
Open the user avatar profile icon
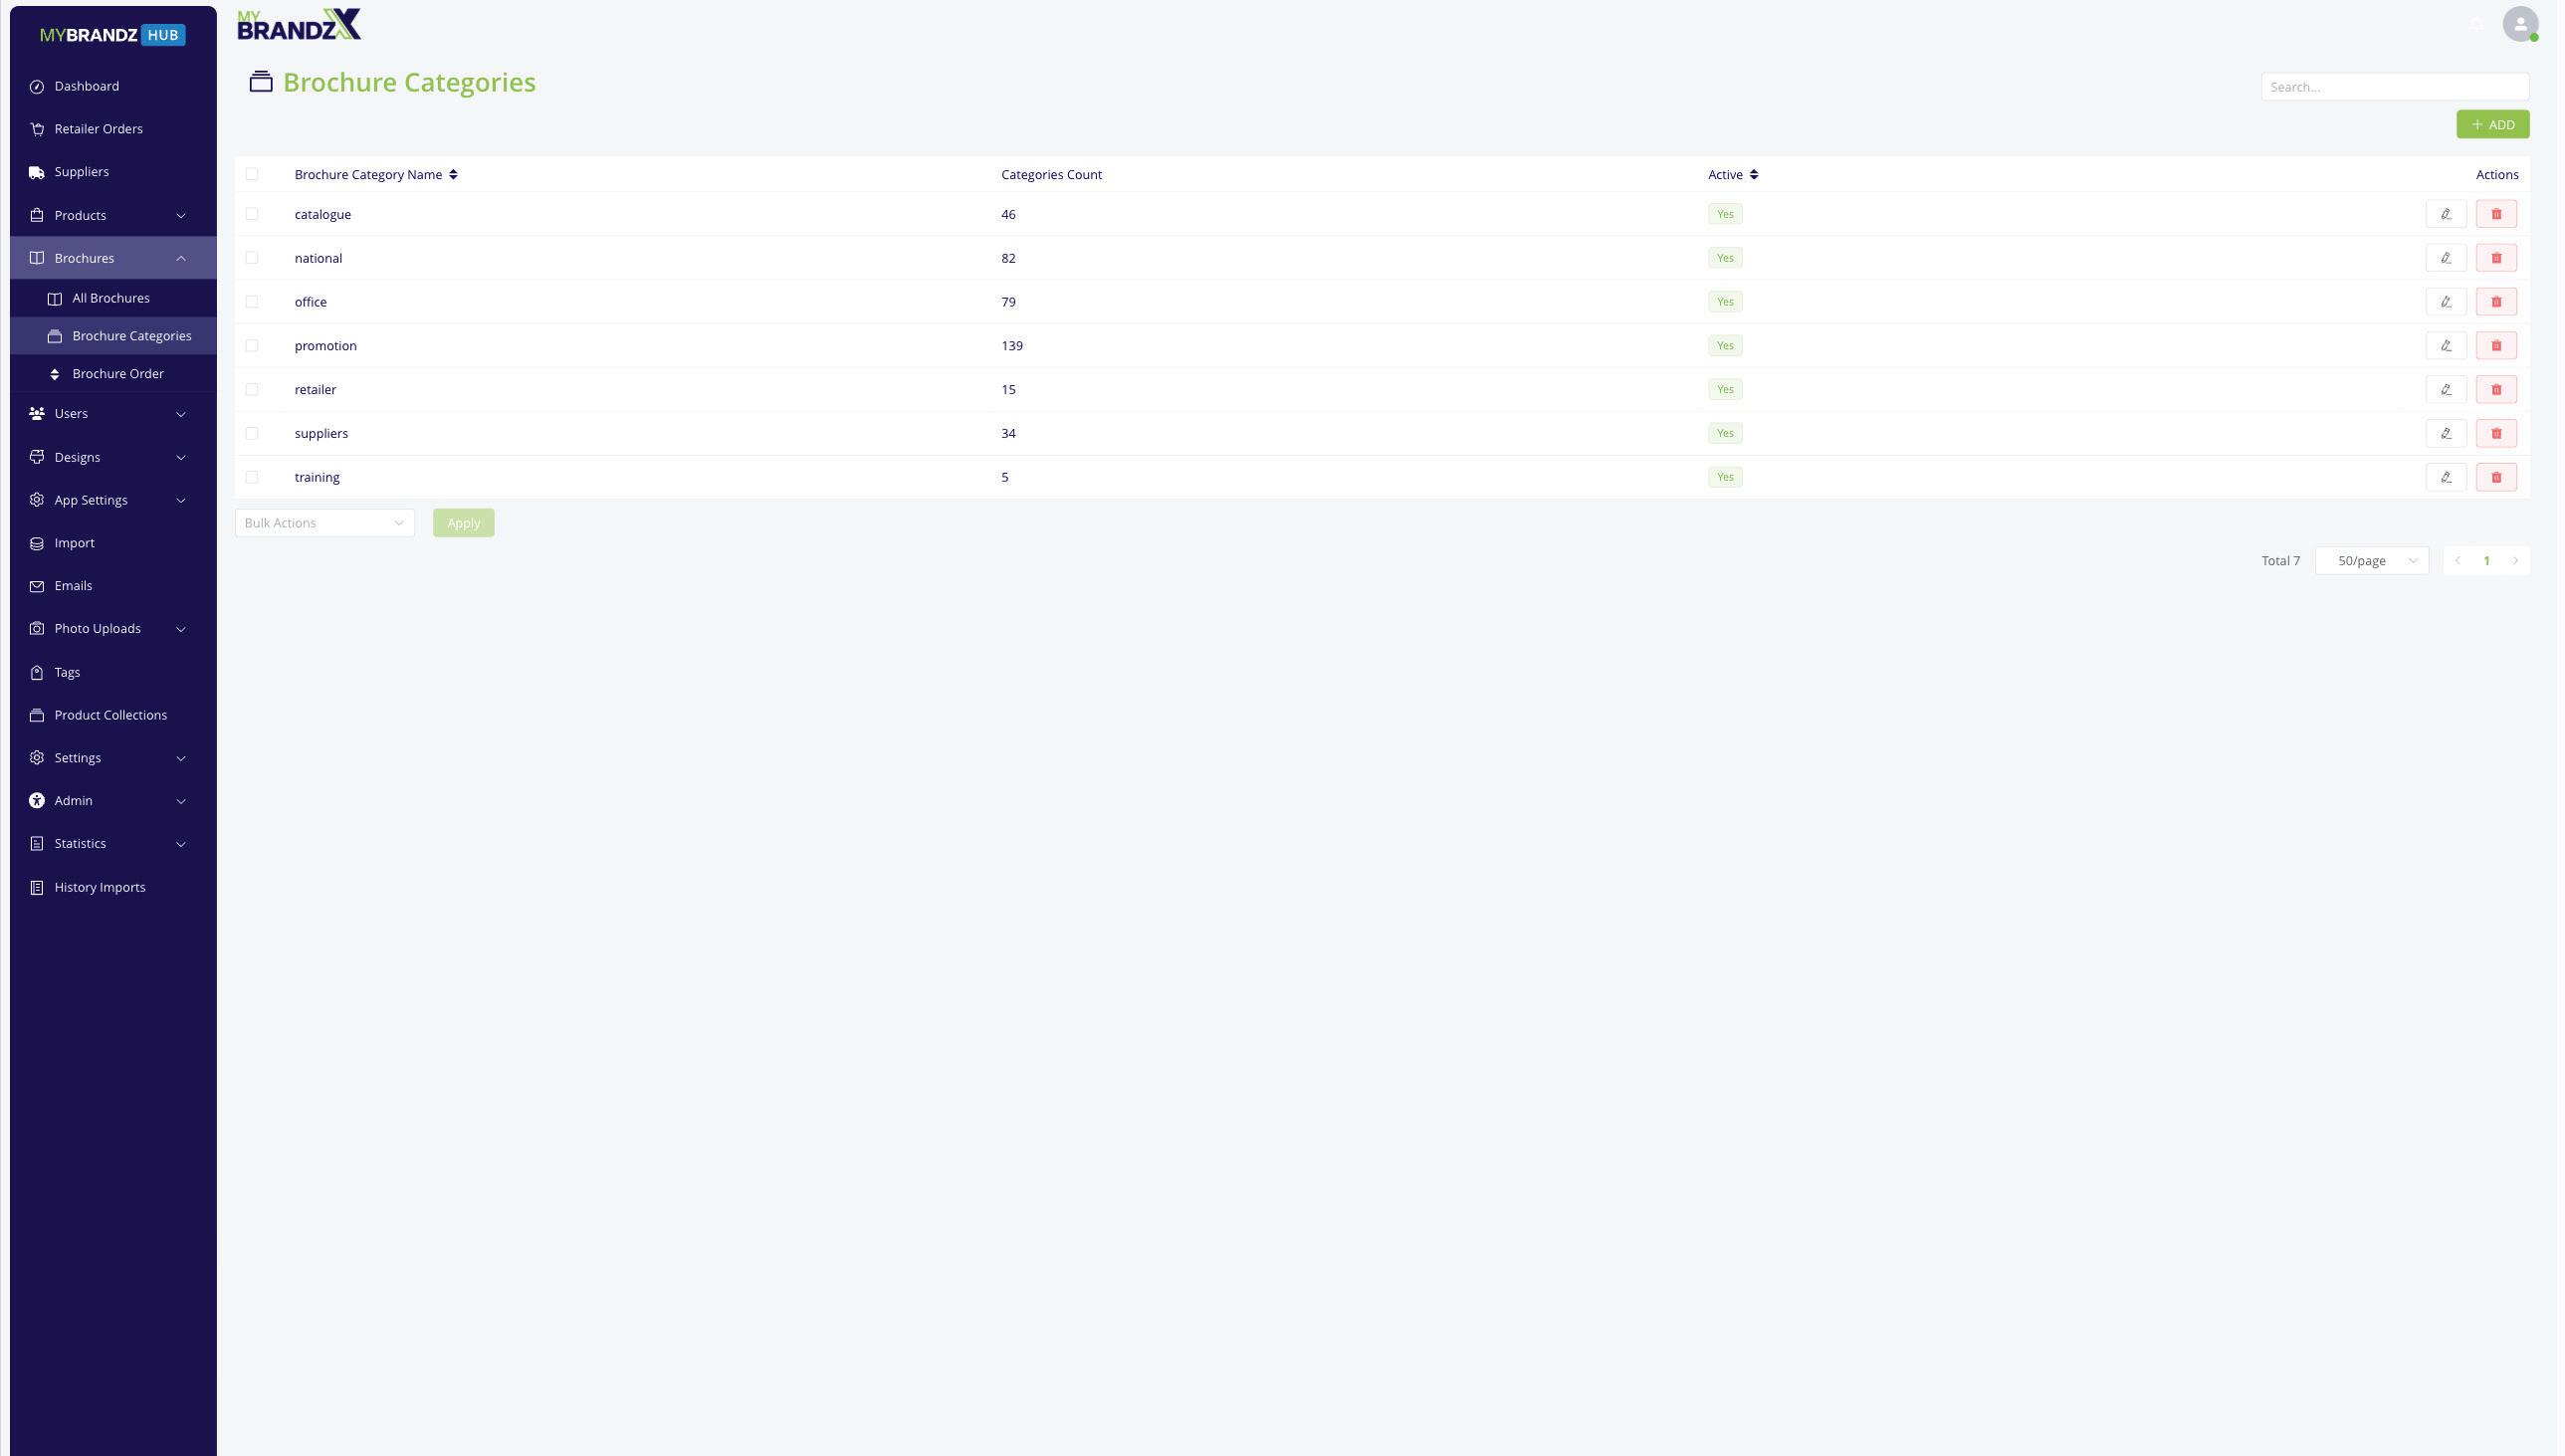pos(2519,24)
